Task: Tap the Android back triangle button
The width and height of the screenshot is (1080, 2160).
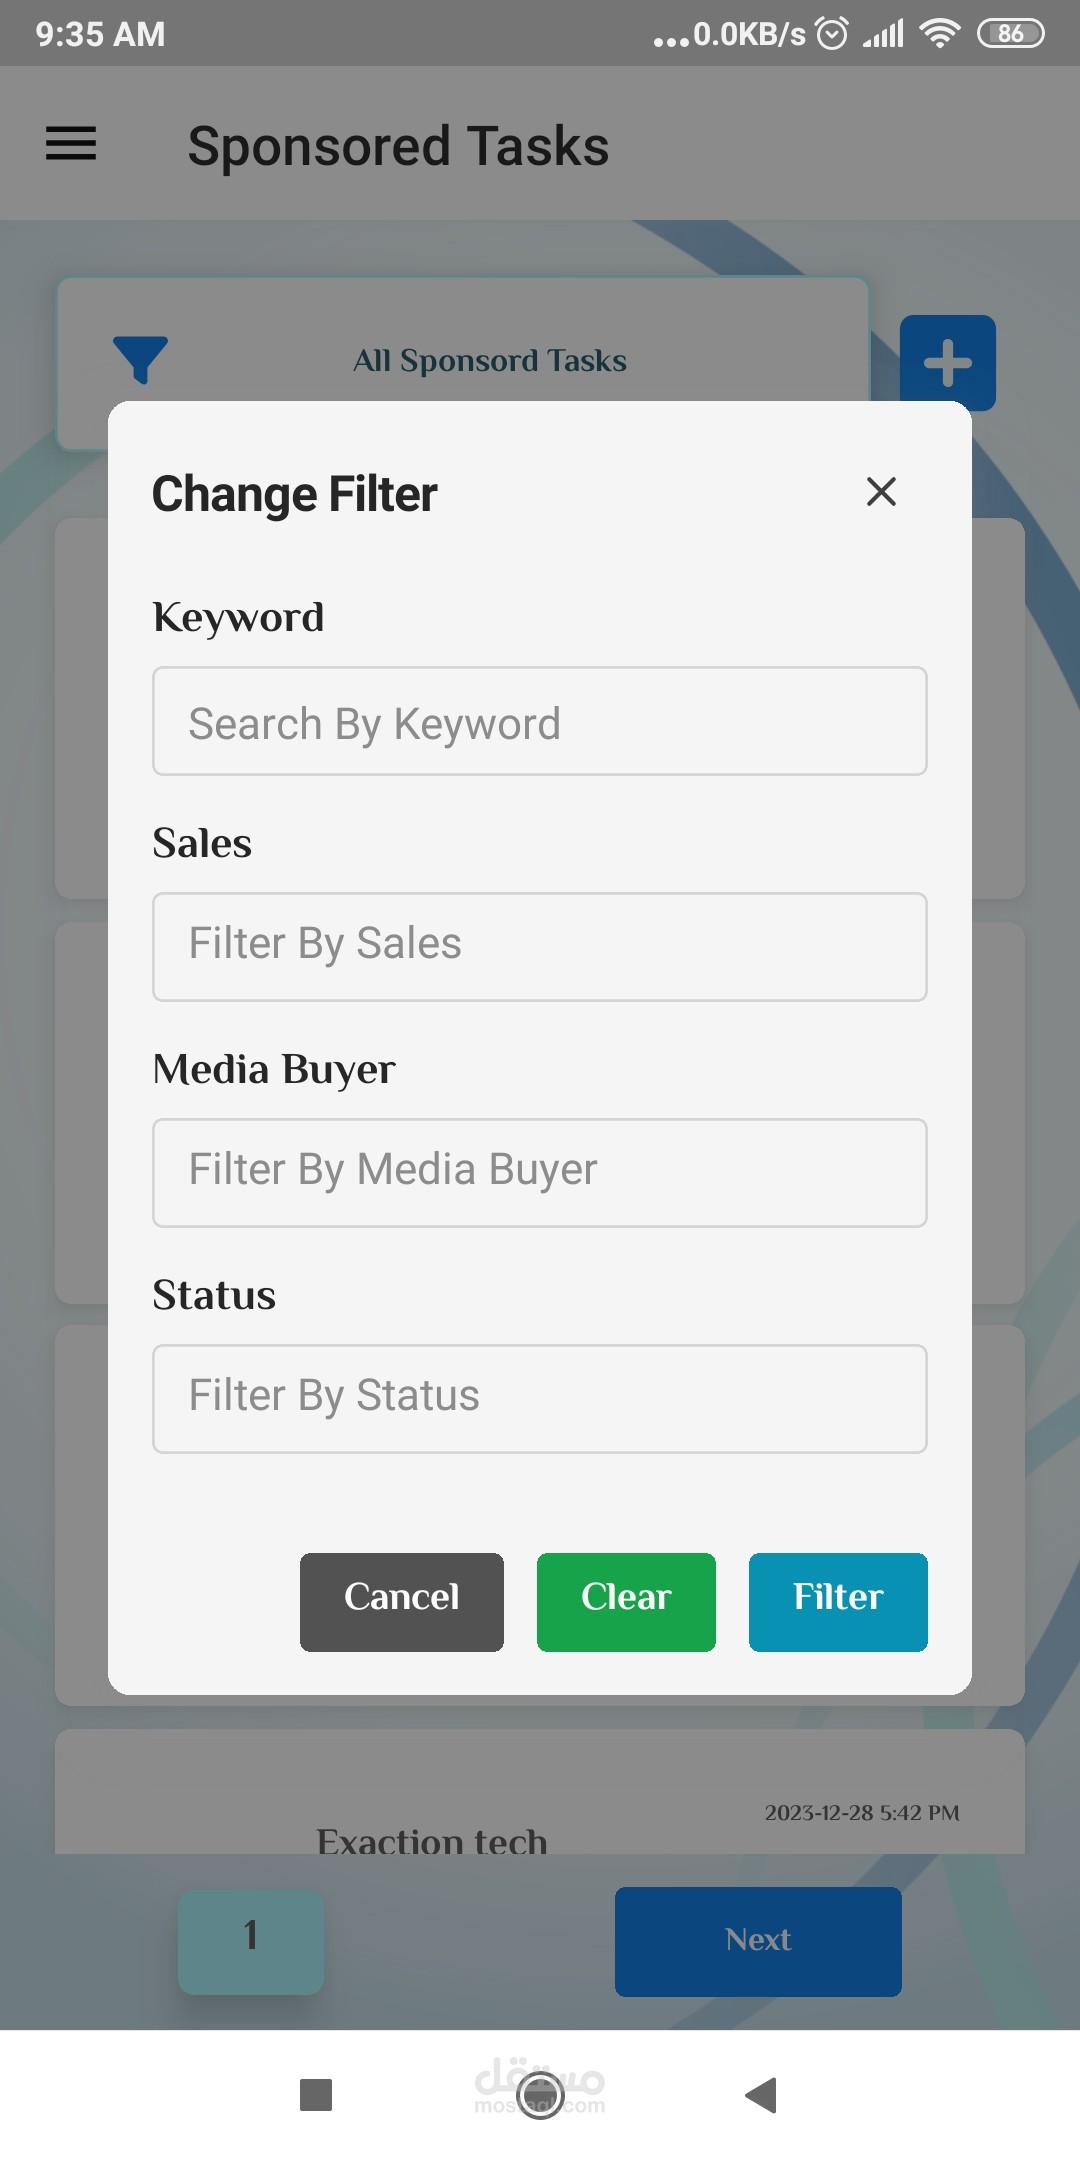Action: click(x=762, y=2094)
